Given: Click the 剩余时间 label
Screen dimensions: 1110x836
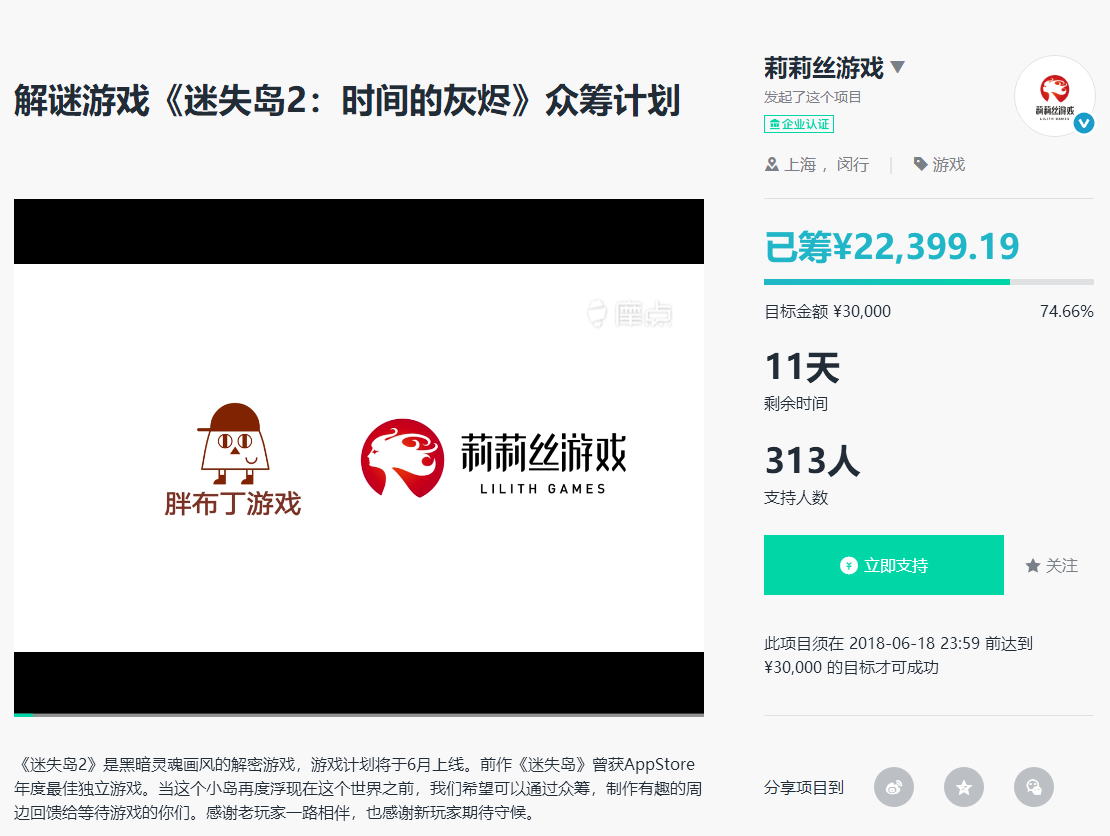Looking at the screenshot, I should tap(796, 403).
